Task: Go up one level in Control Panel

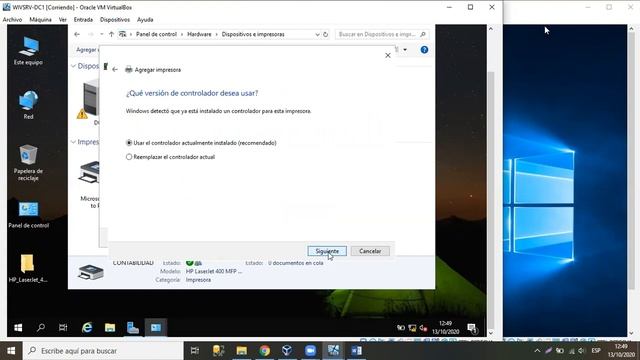Action: 111,35
